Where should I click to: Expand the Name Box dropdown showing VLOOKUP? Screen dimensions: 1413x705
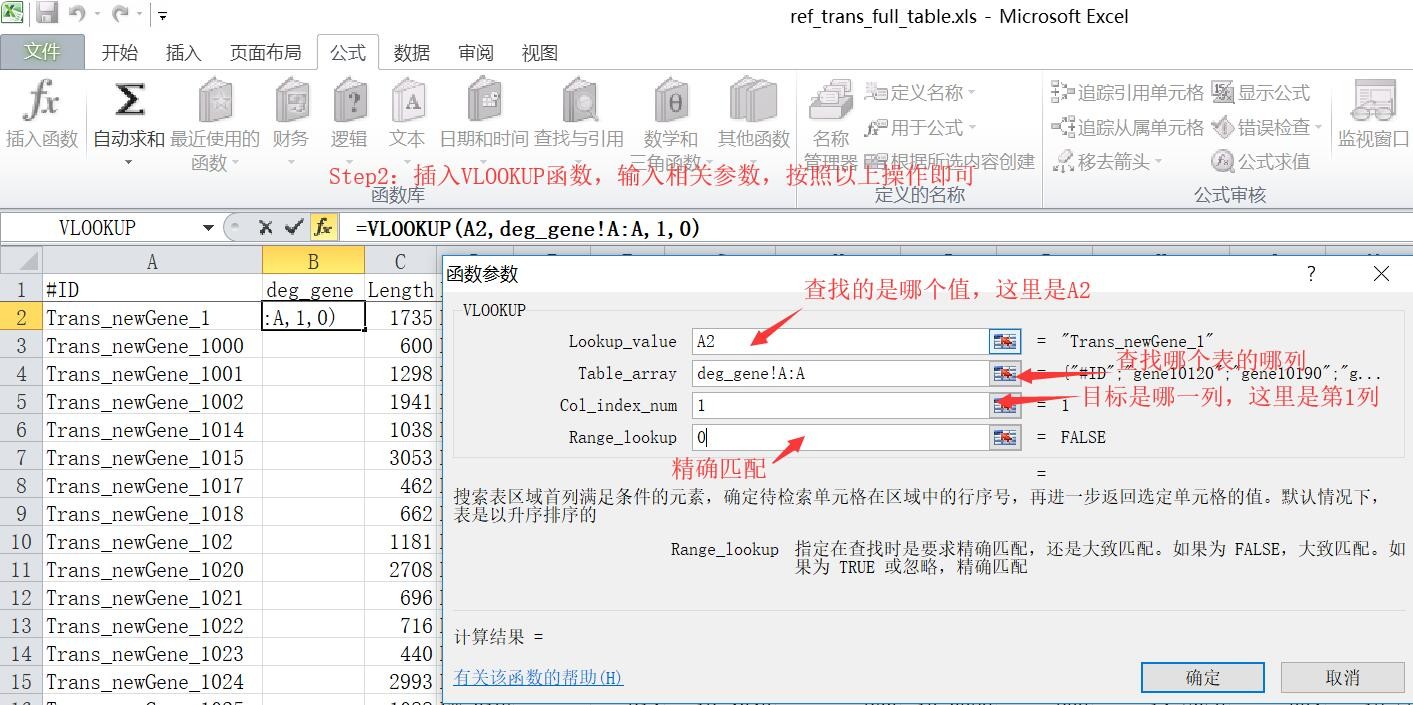pos(208,228)
